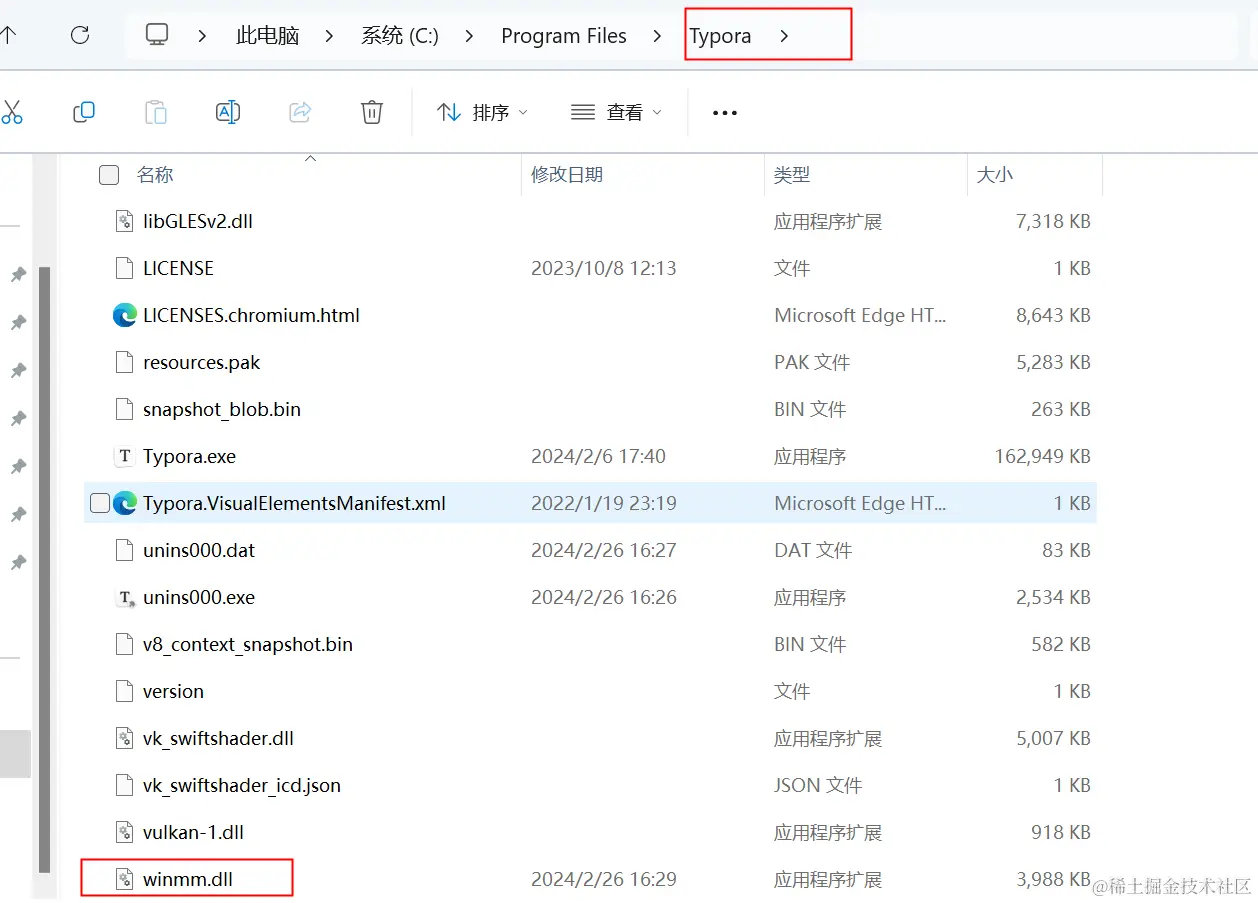Select the Typora.exe file name
Image resolution: width=1258 pixels, height=903 pixels.
pos(189,456)
